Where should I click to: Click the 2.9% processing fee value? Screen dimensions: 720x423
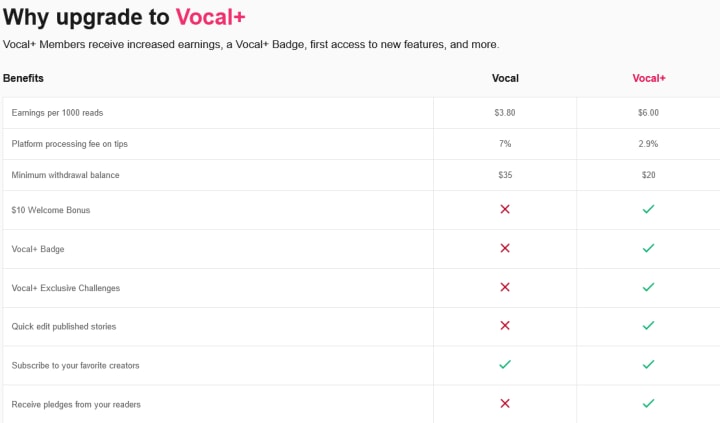tap(648, 144)
